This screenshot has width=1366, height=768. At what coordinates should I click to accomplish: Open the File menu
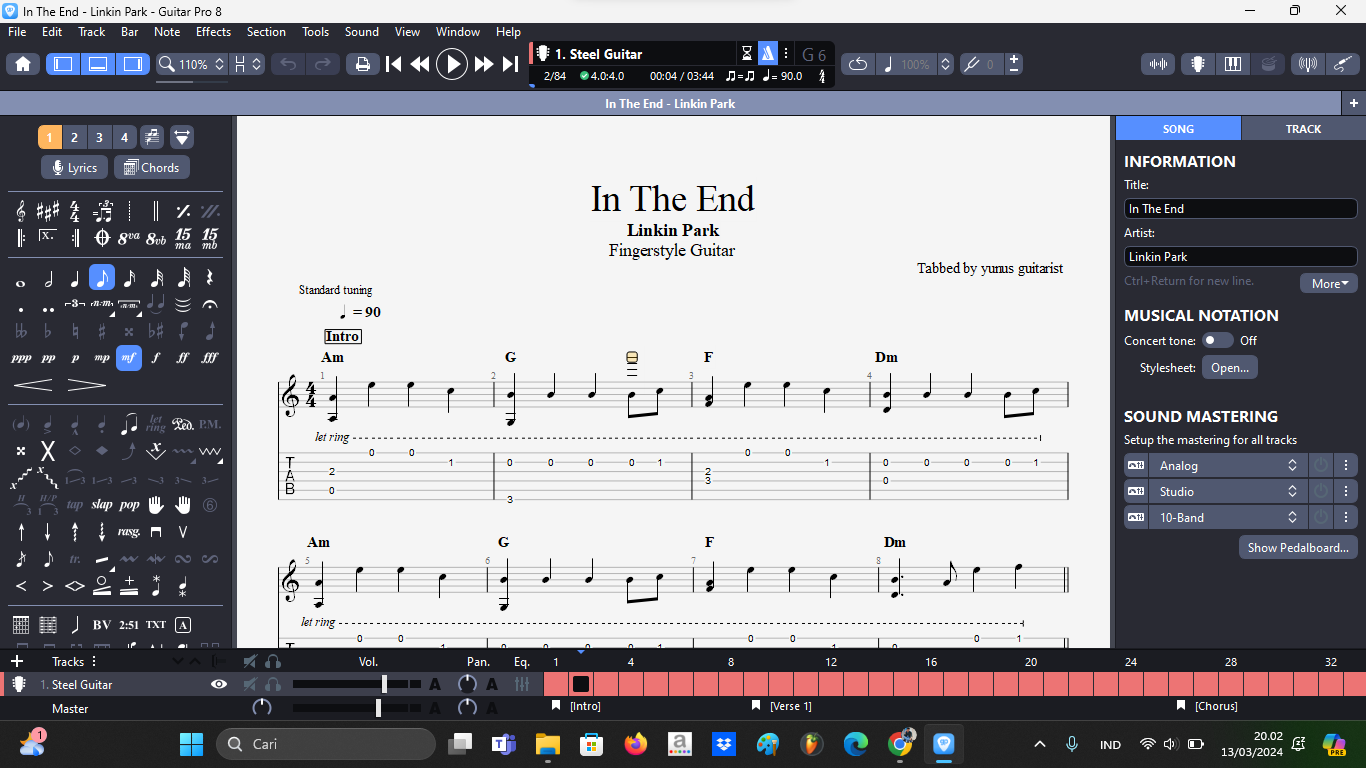pos(17,32)
